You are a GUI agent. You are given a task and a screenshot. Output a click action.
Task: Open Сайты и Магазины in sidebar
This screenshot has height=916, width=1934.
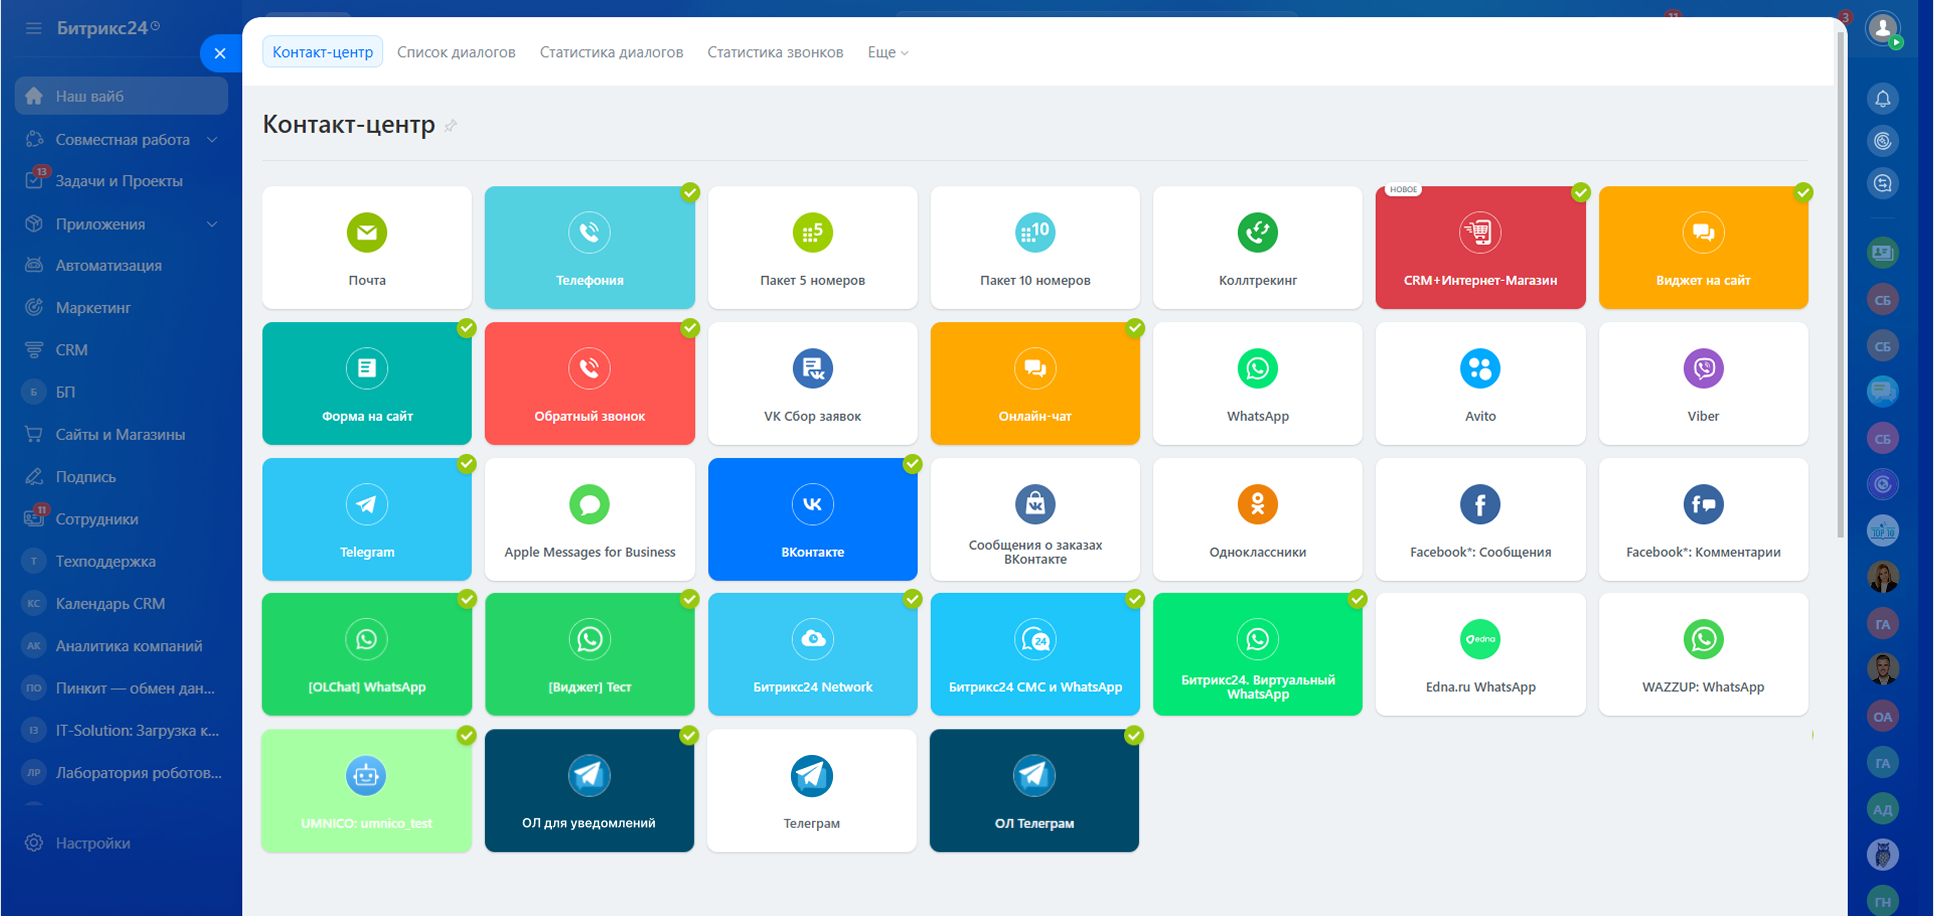122,434
